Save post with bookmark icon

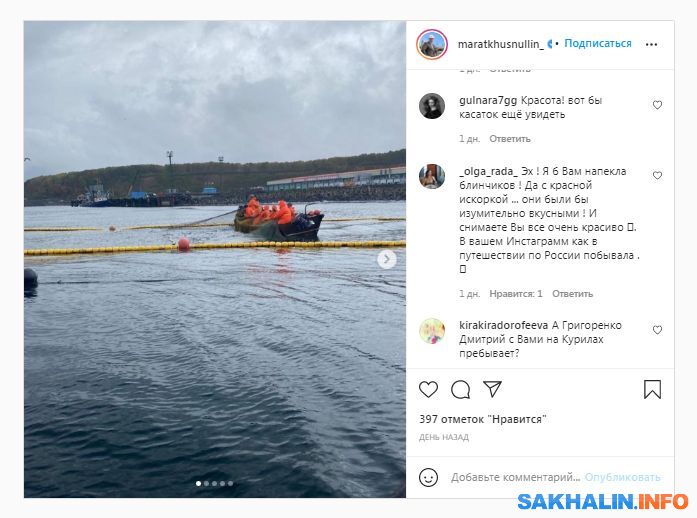(652, 390)
